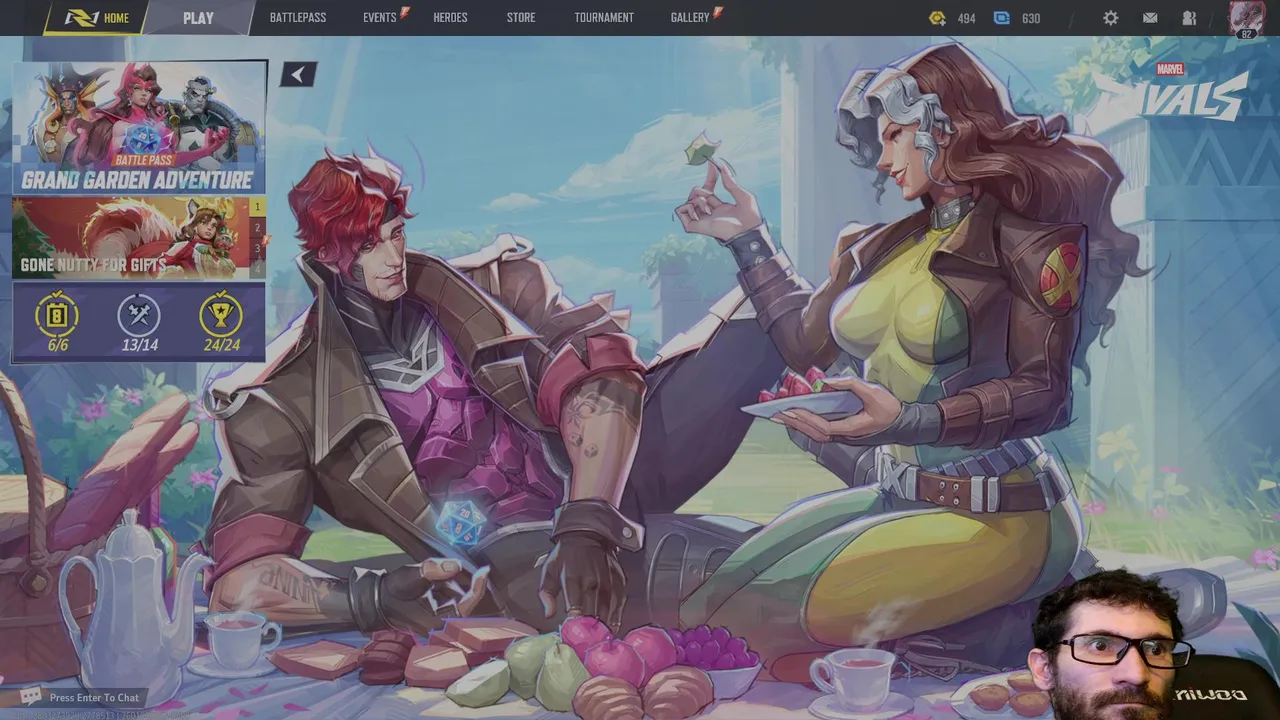Screen dimensions: 1280x720
Task: Open the Battlepass tab
Action: click(298, 18)
